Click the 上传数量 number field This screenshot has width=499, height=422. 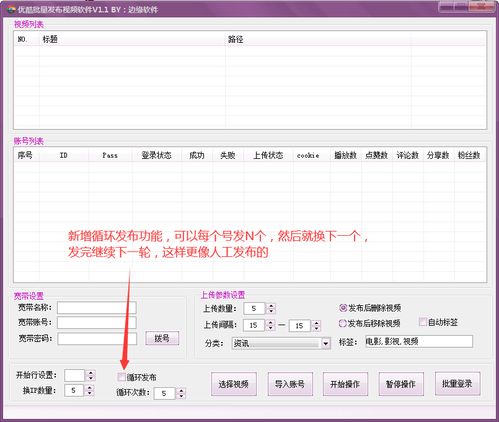tap(255, 308)
